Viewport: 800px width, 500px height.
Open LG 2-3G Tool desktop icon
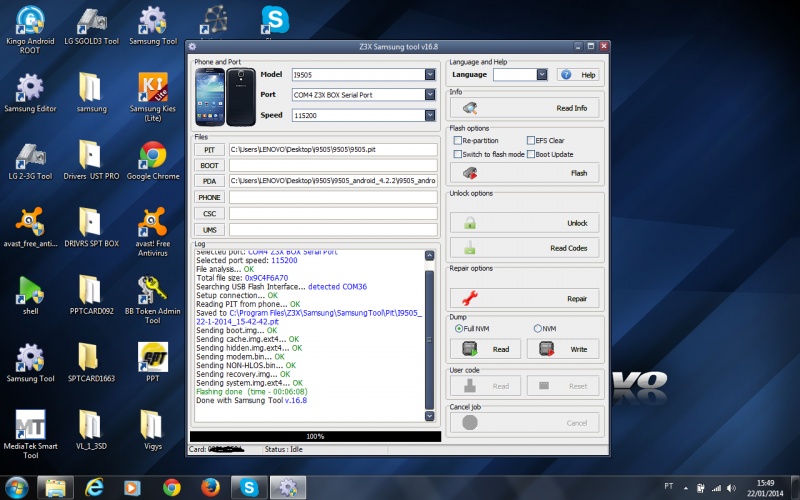coord(30,161)
